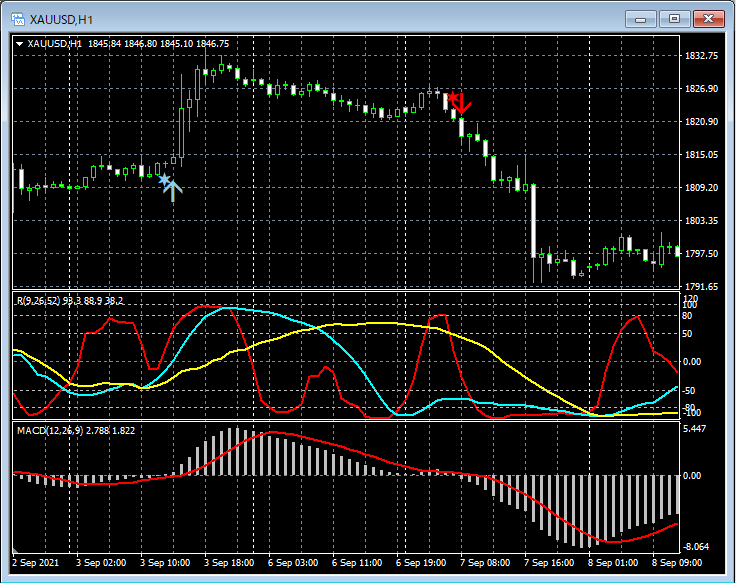Maximize the XAUUSD,H1 chart window
This screenshot has width=737, height=583.
[x=675, y=18]
